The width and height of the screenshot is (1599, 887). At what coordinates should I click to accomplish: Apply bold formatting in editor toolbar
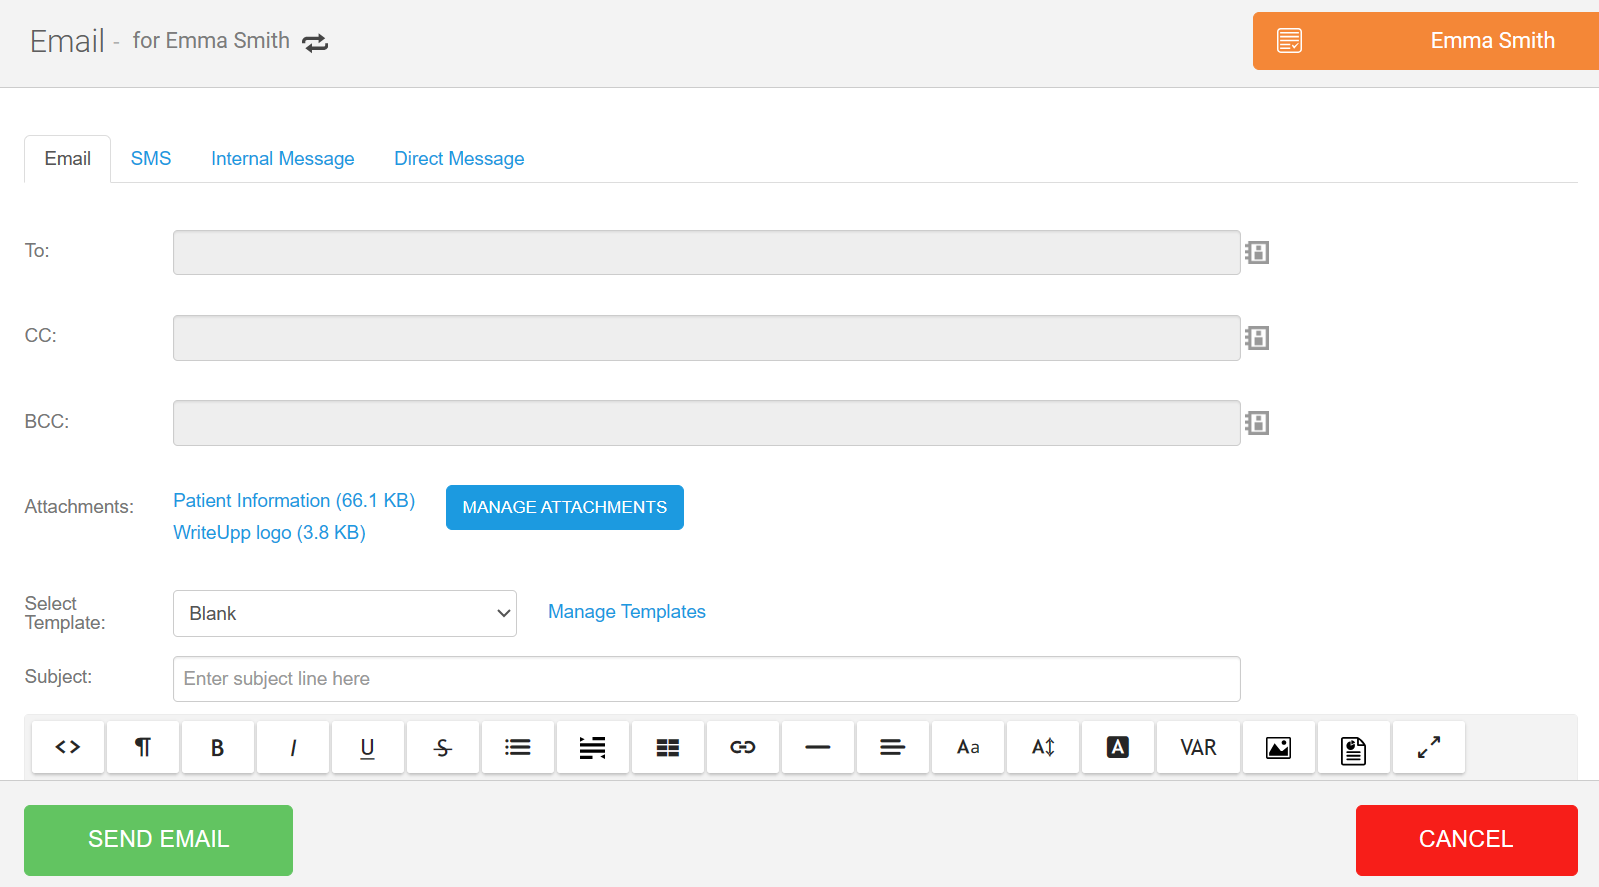(x=217, y=747)
